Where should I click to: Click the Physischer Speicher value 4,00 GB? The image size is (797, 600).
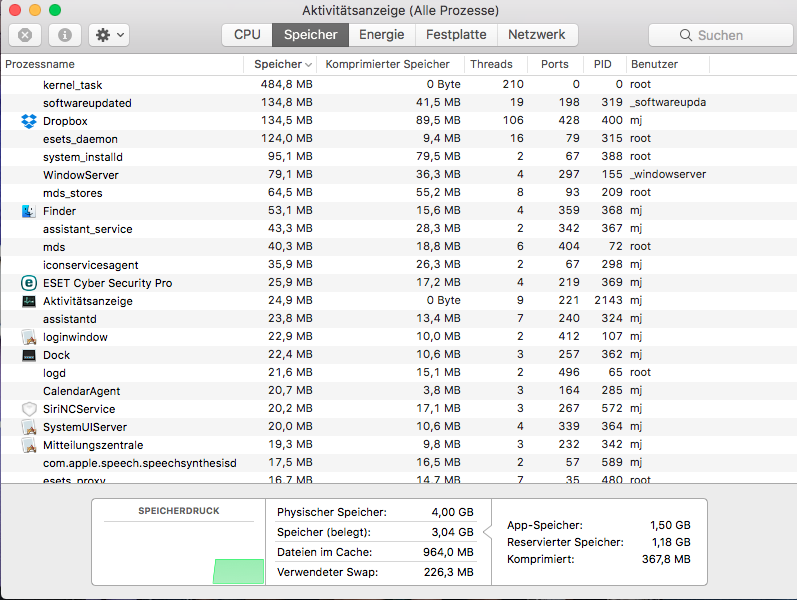coord(452,512)
